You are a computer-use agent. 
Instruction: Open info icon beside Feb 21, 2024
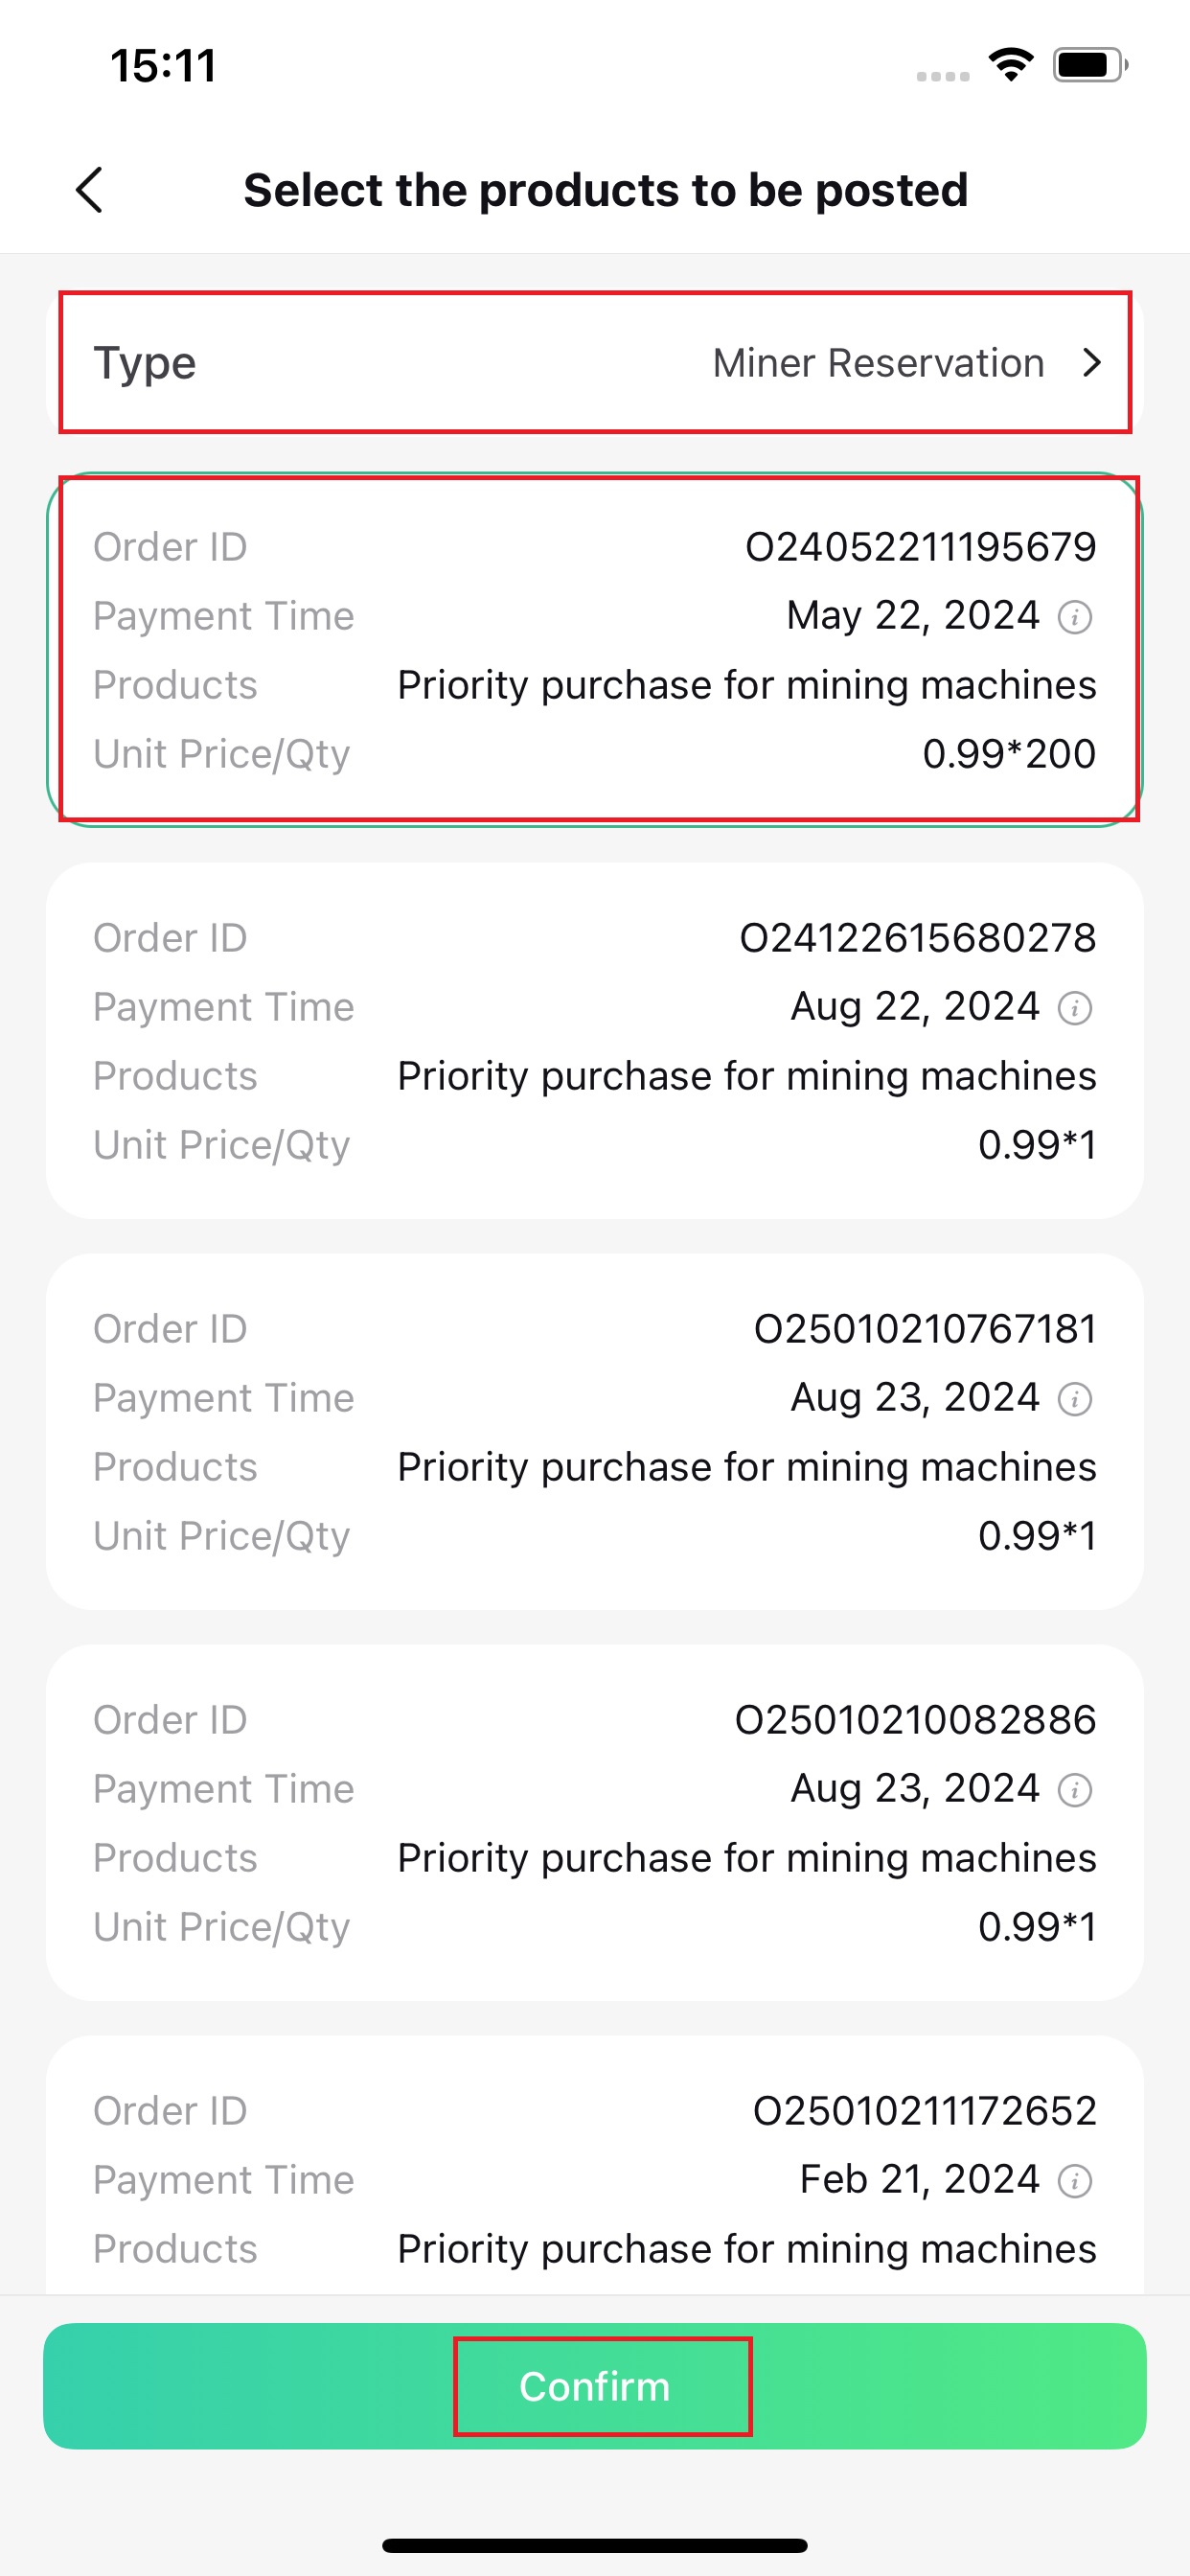coord(1075,2181)
